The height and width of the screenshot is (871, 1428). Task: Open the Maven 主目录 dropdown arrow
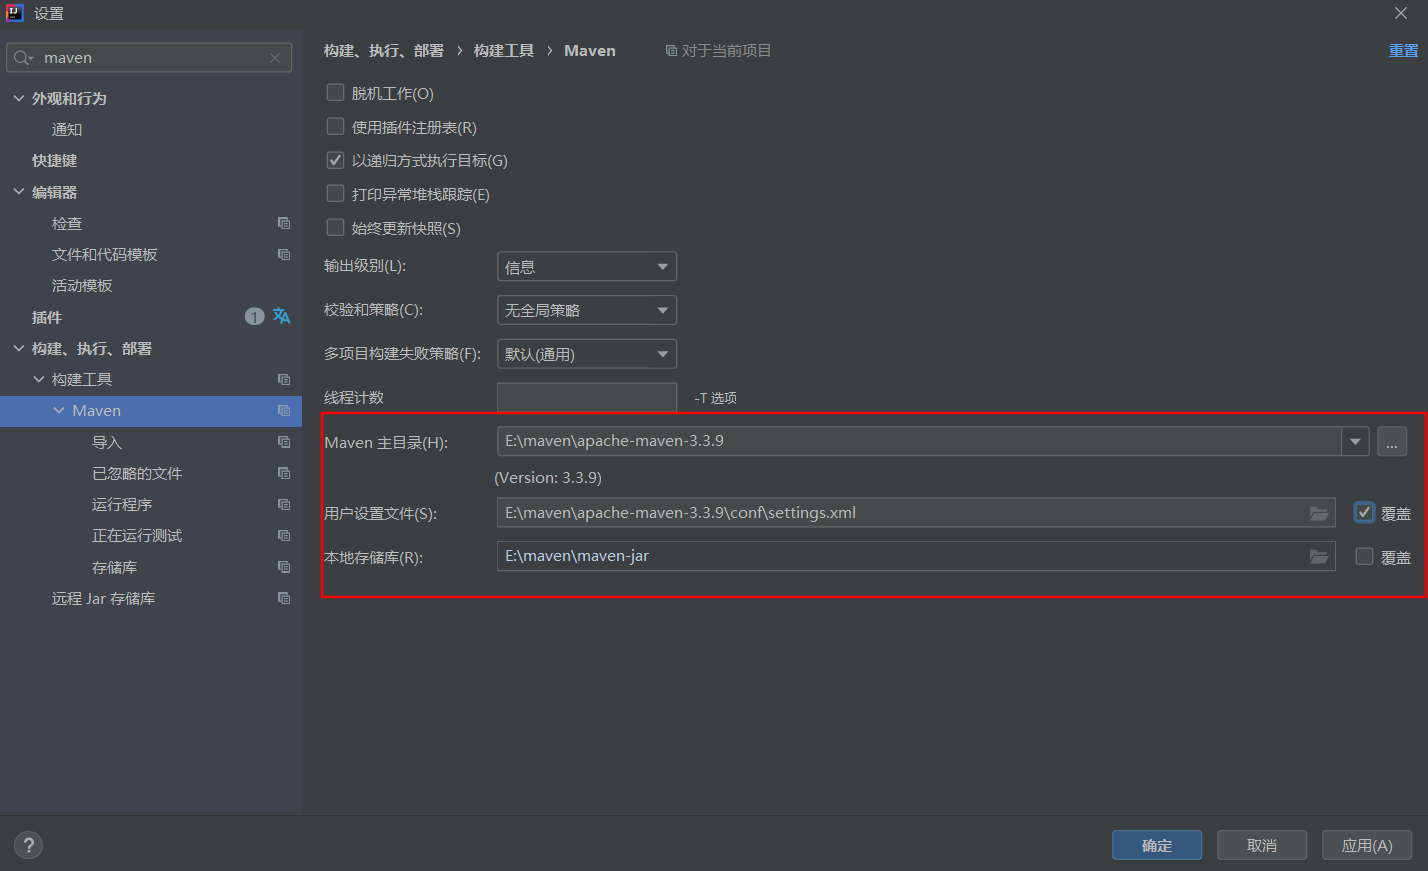pos(1355,441)
